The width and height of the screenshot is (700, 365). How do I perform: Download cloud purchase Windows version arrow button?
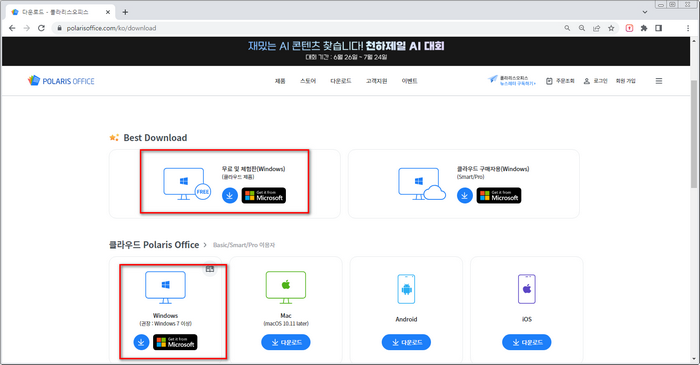coord(465,195)
